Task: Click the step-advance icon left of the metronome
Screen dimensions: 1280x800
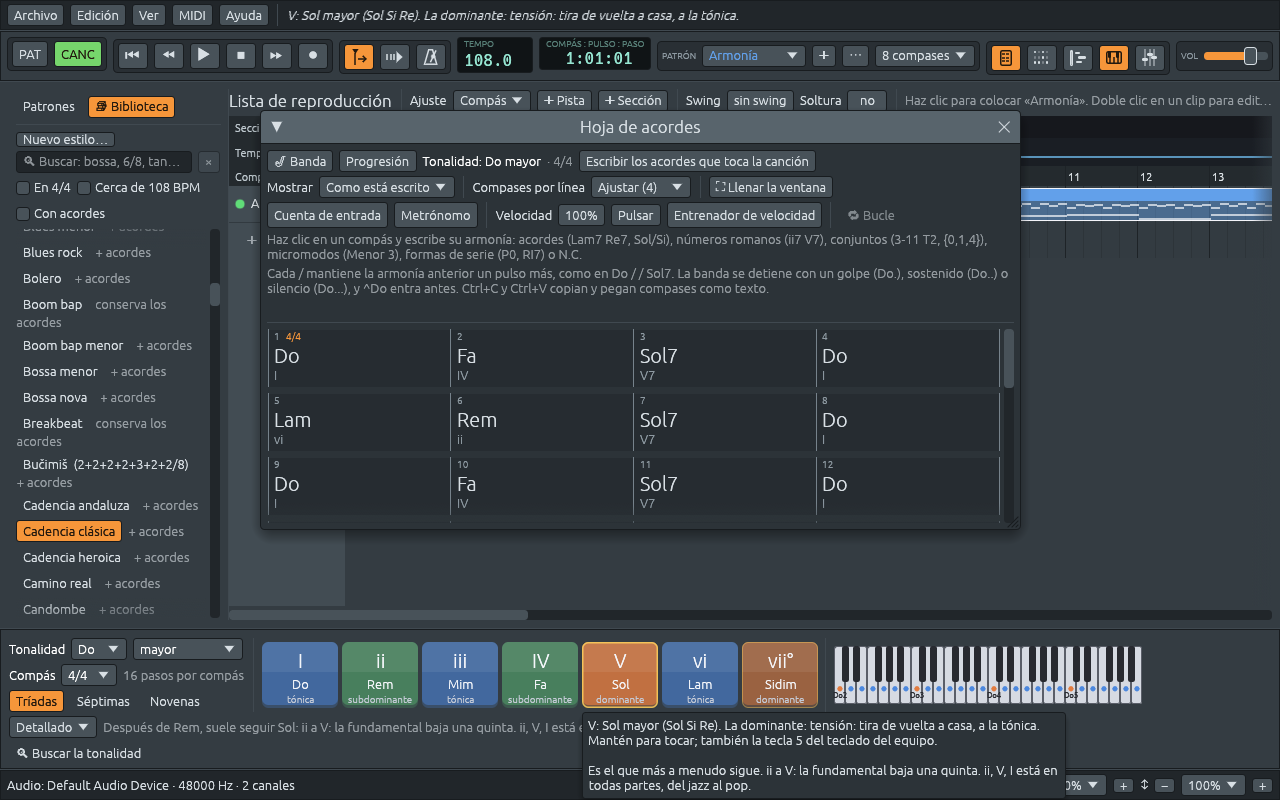Action: click(x=395, y=56)
